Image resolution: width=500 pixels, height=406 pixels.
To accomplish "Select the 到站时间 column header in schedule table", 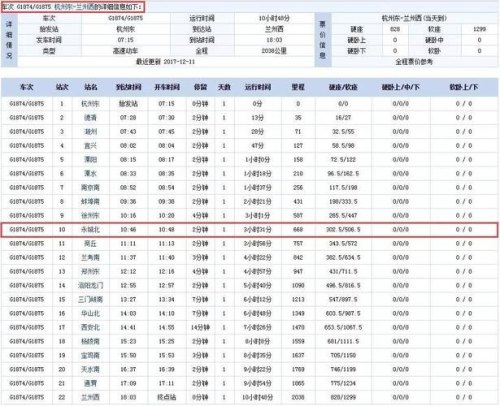I will (129, 87).
